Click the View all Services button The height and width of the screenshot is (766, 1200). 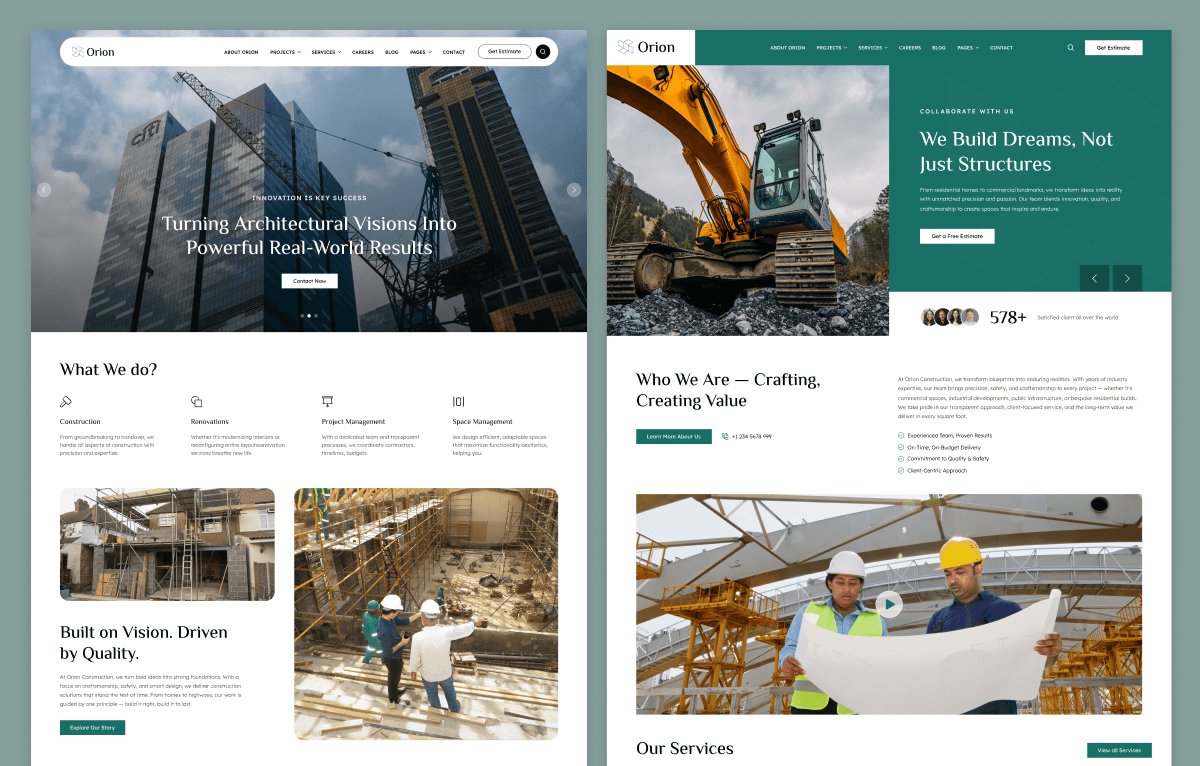pyautogui.click(x=1119, y=750)
